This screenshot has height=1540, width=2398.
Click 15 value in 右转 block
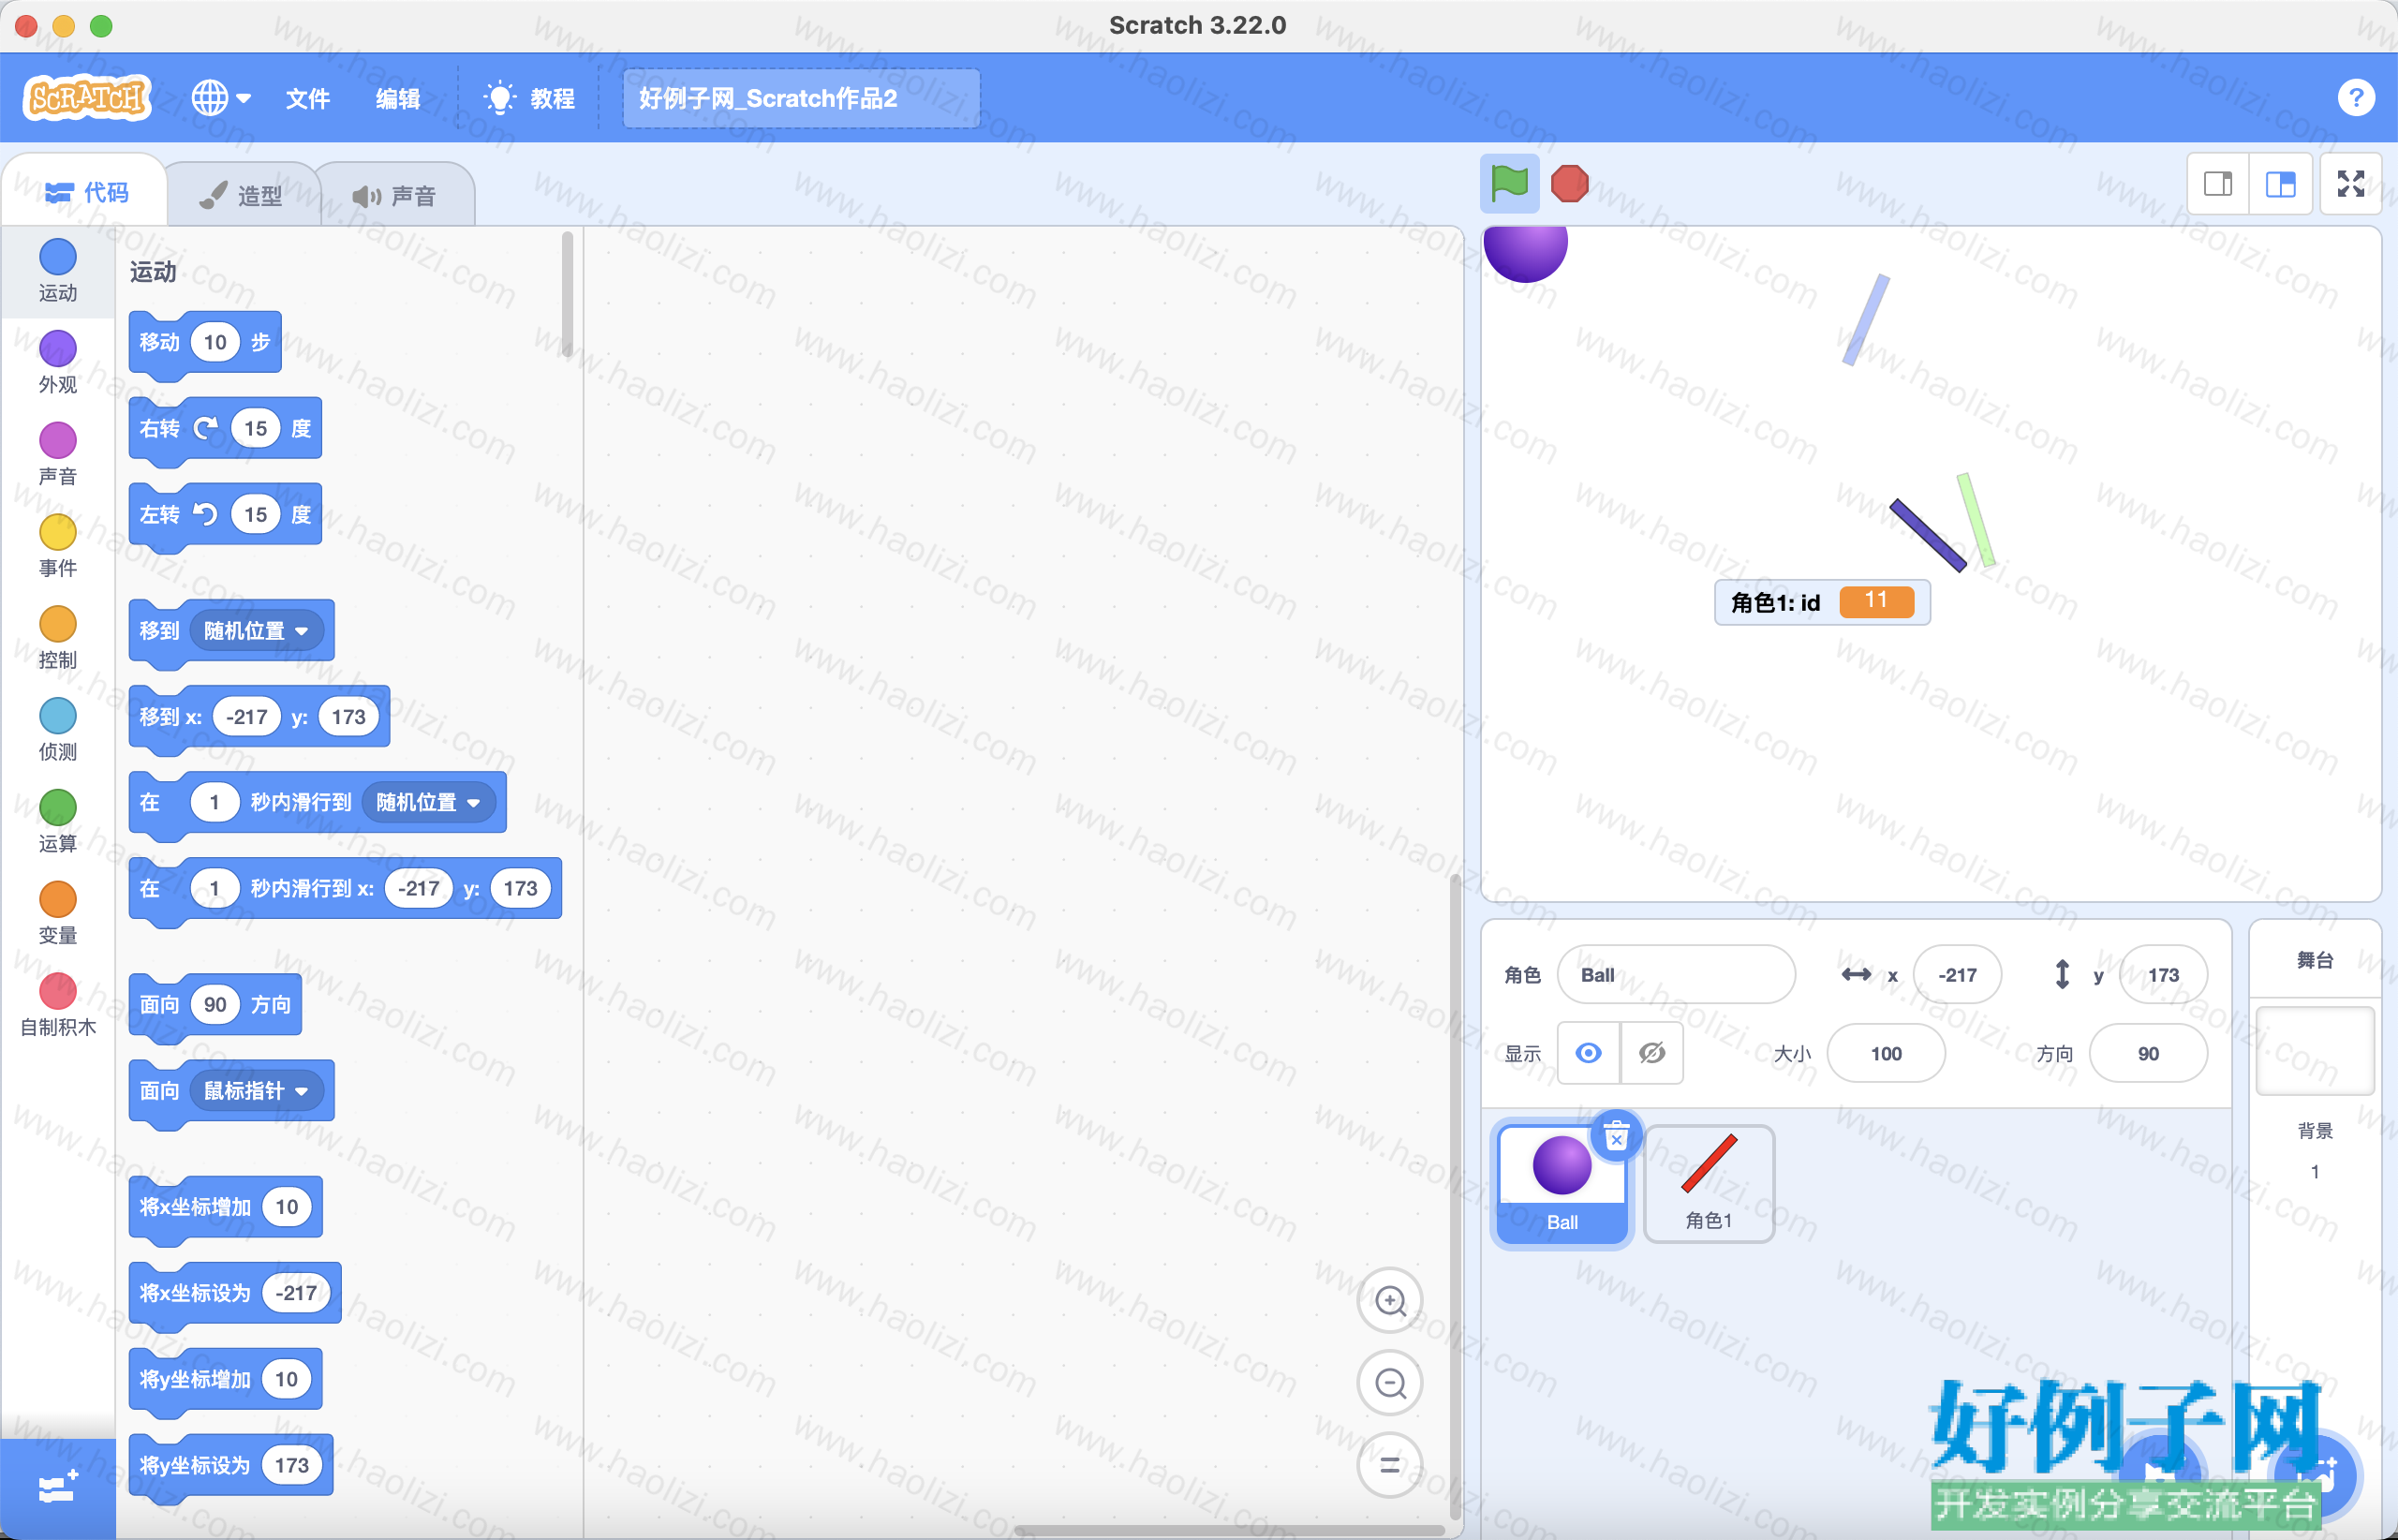pyautogui.click(x=256, y=428)
